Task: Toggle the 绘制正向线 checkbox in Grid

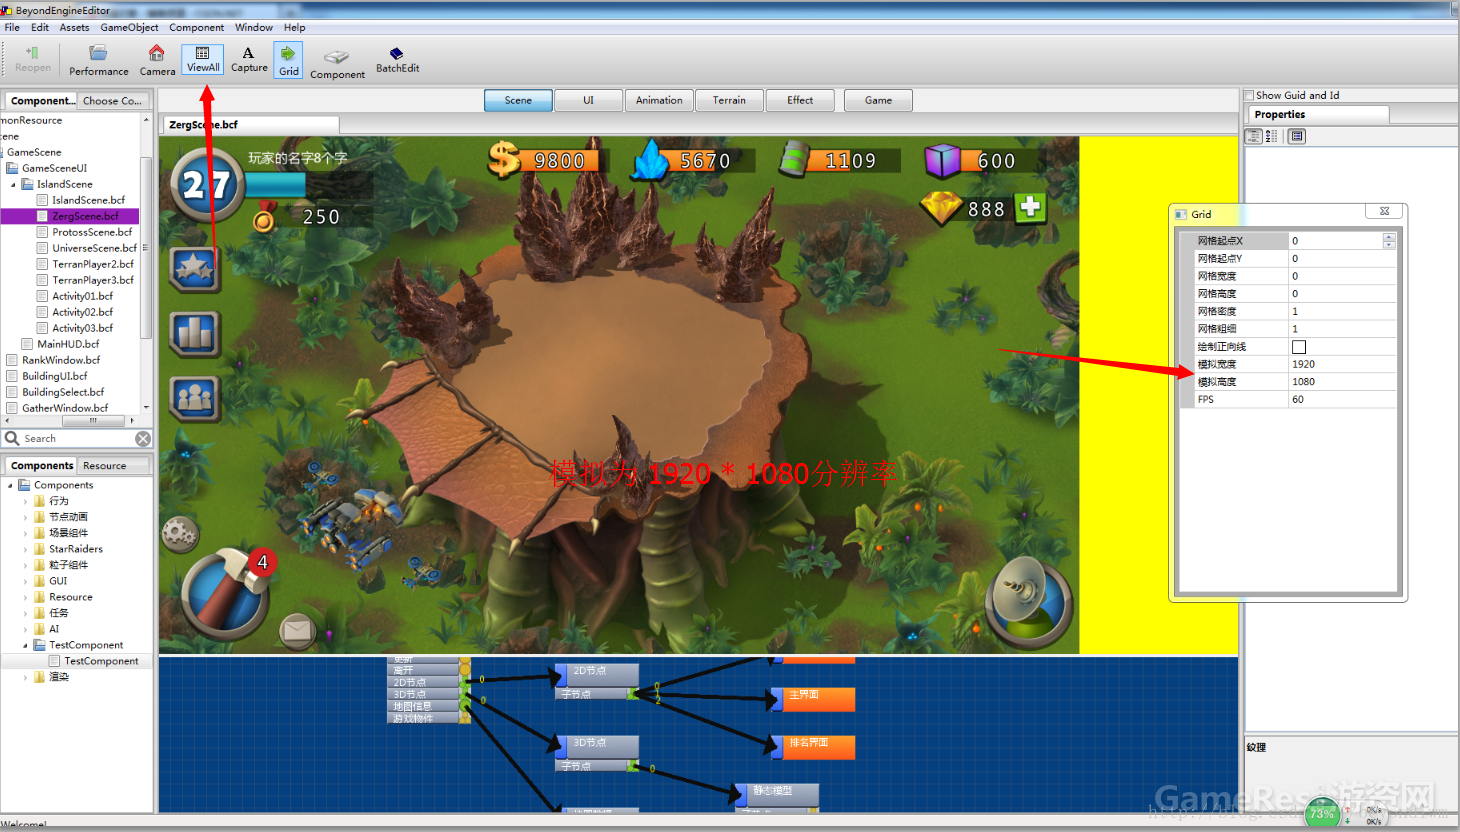Action: [1299, 346]
